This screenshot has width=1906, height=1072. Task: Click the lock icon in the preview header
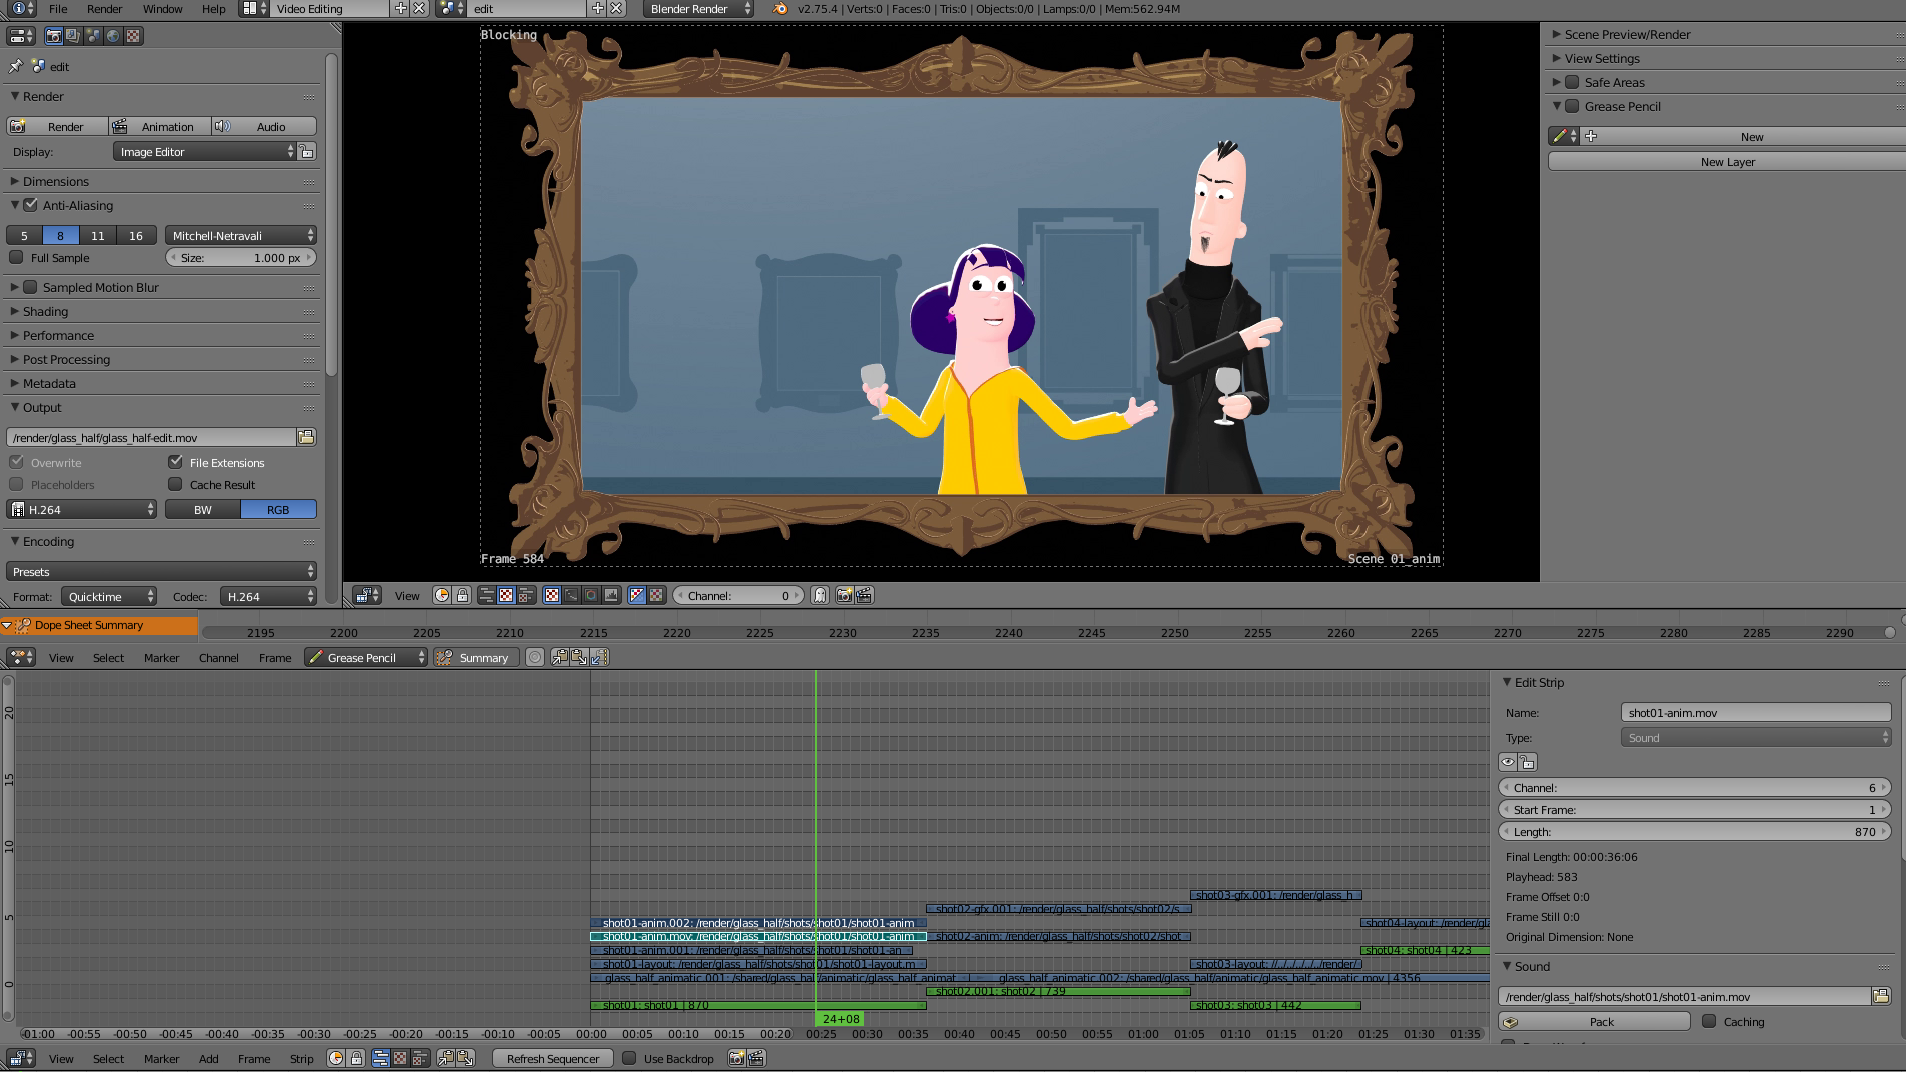pyautogui.click(x=462, y=596)
